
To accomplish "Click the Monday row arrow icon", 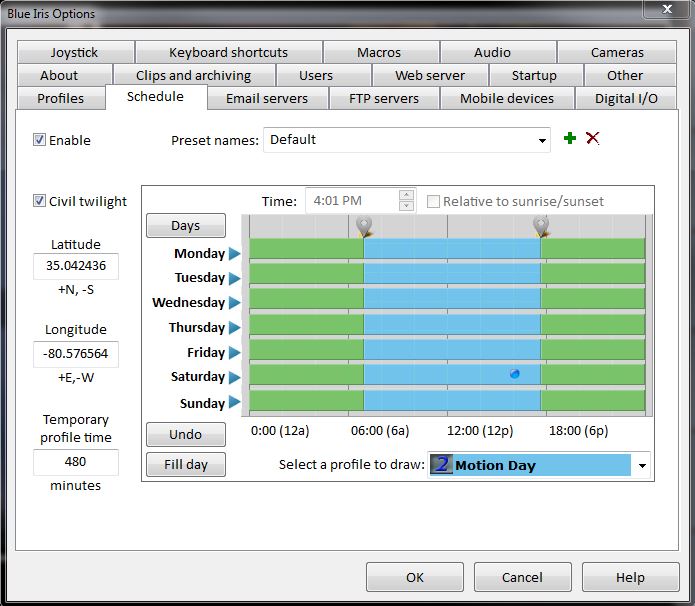I will coord(234,254).
